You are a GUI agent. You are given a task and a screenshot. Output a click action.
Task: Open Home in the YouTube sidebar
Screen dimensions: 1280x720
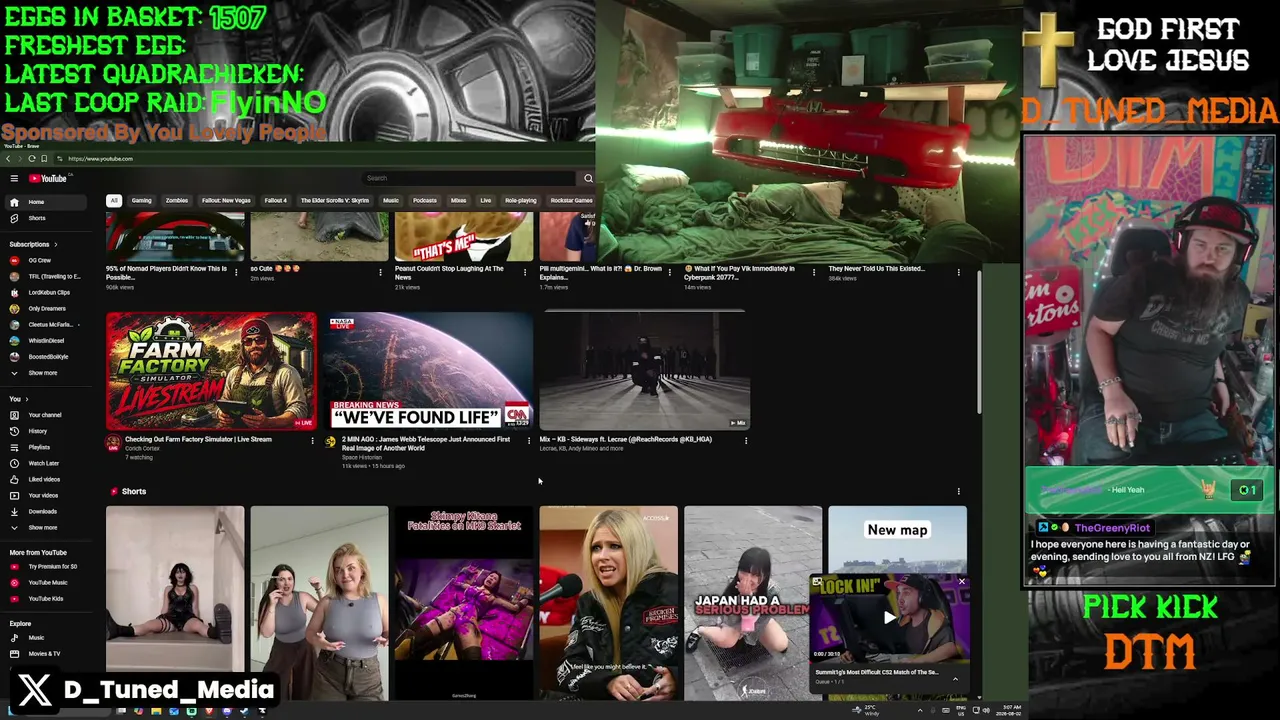[x=47, y=202]
